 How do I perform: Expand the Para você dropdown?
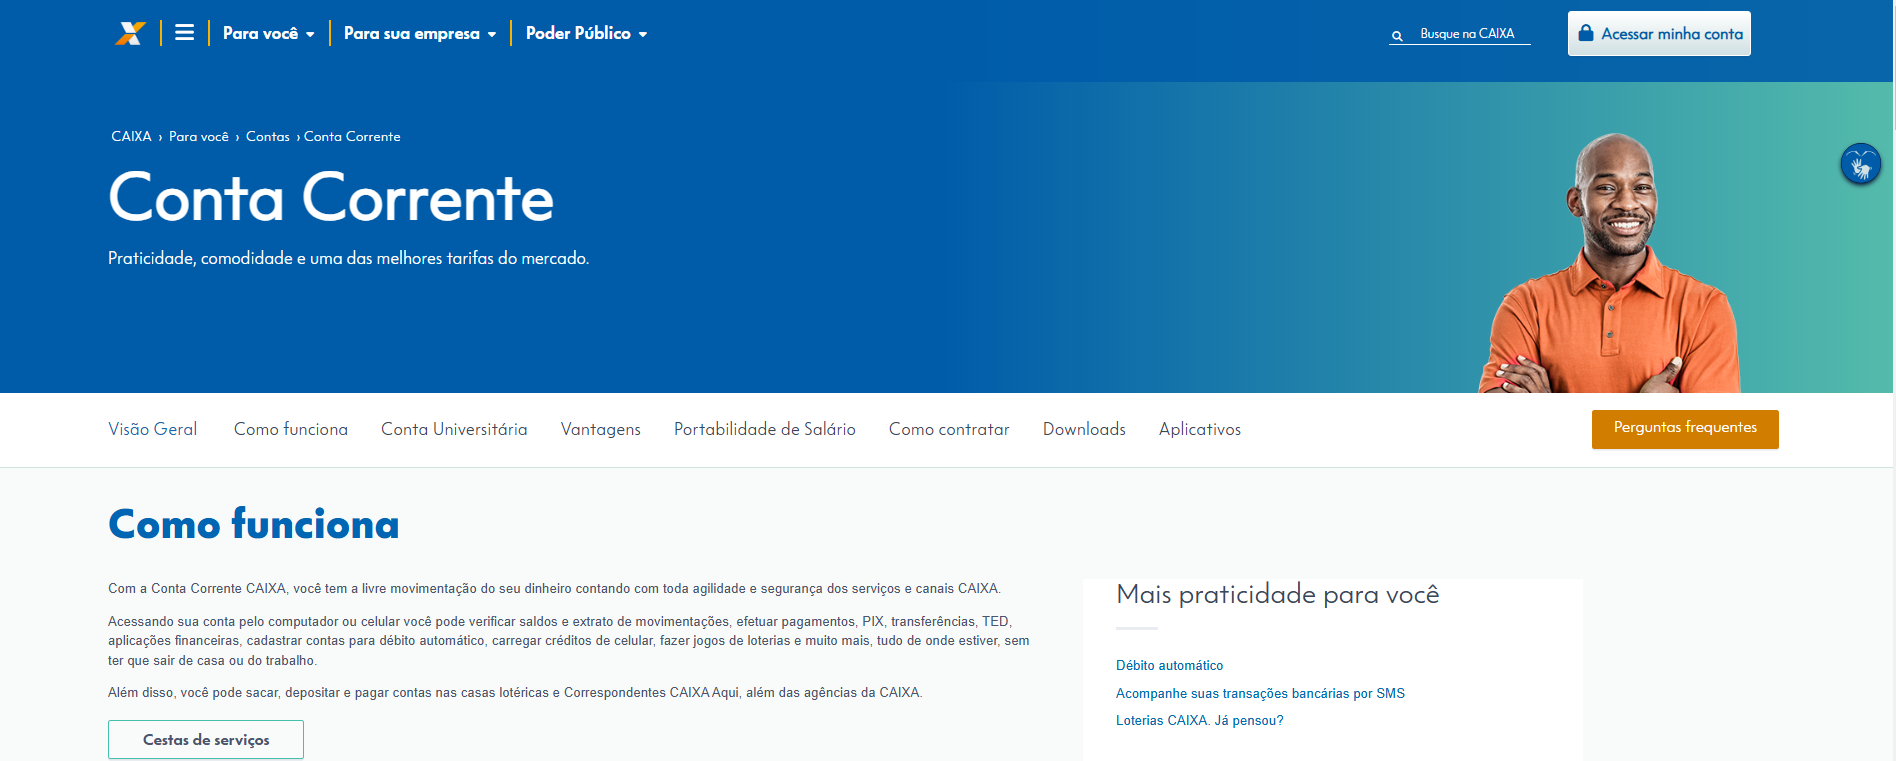point(268,34)
